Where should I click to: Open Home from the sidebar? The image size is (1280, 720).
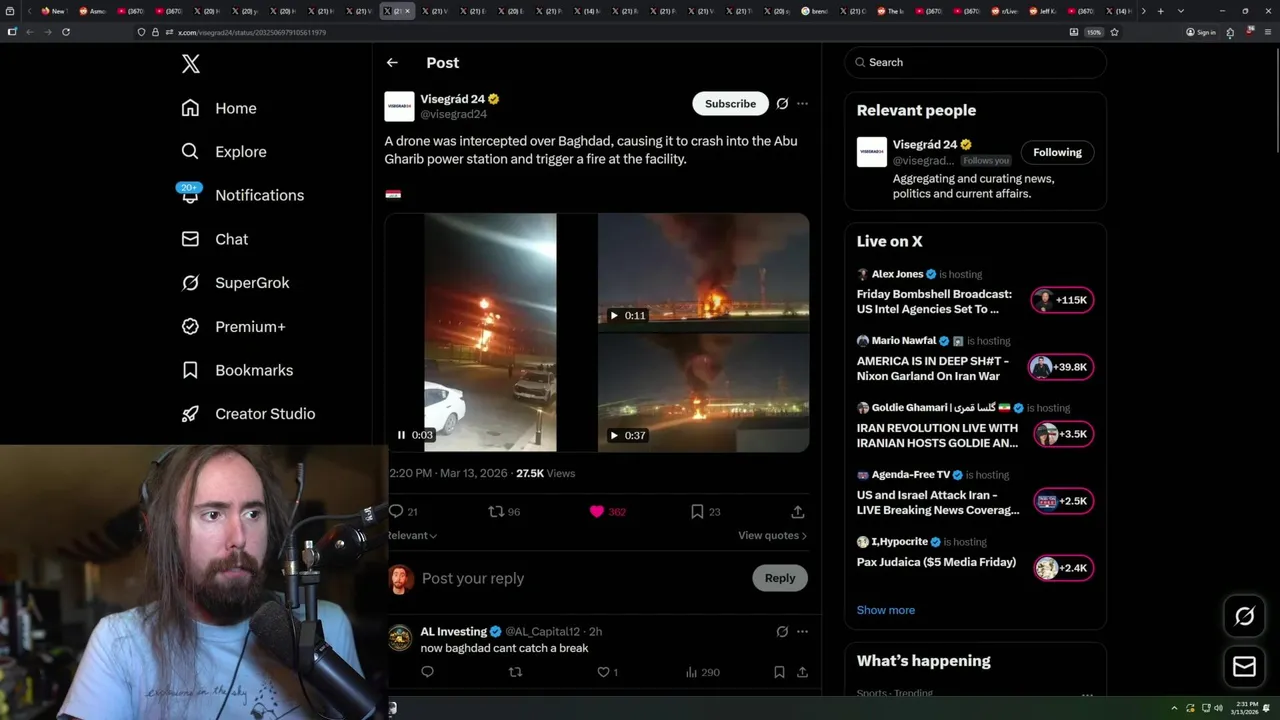click(219, 108)
